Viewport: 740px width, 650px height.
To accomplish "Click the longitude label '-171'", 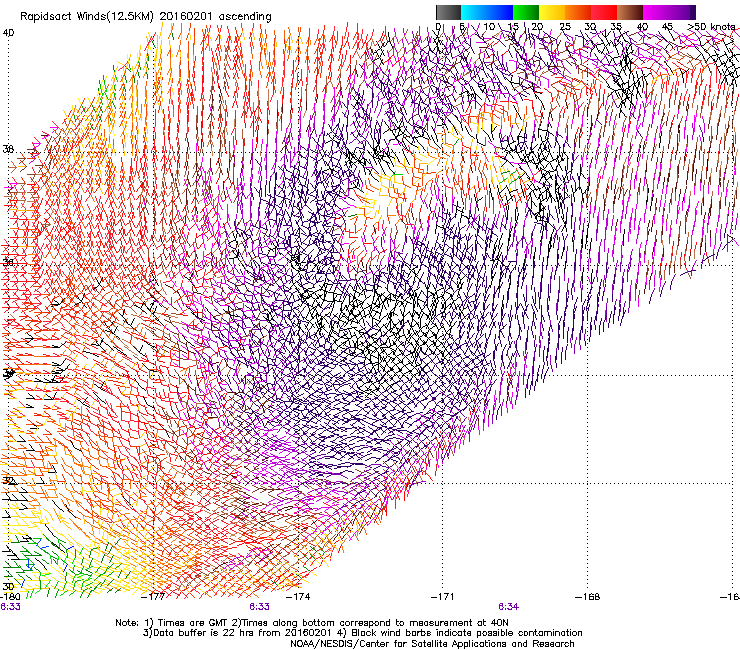I will coord(443,597).
